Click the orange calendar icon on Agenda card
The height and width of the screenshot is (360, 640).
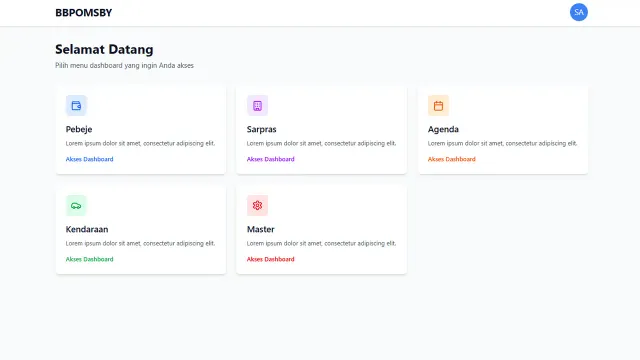coord(438,106)
